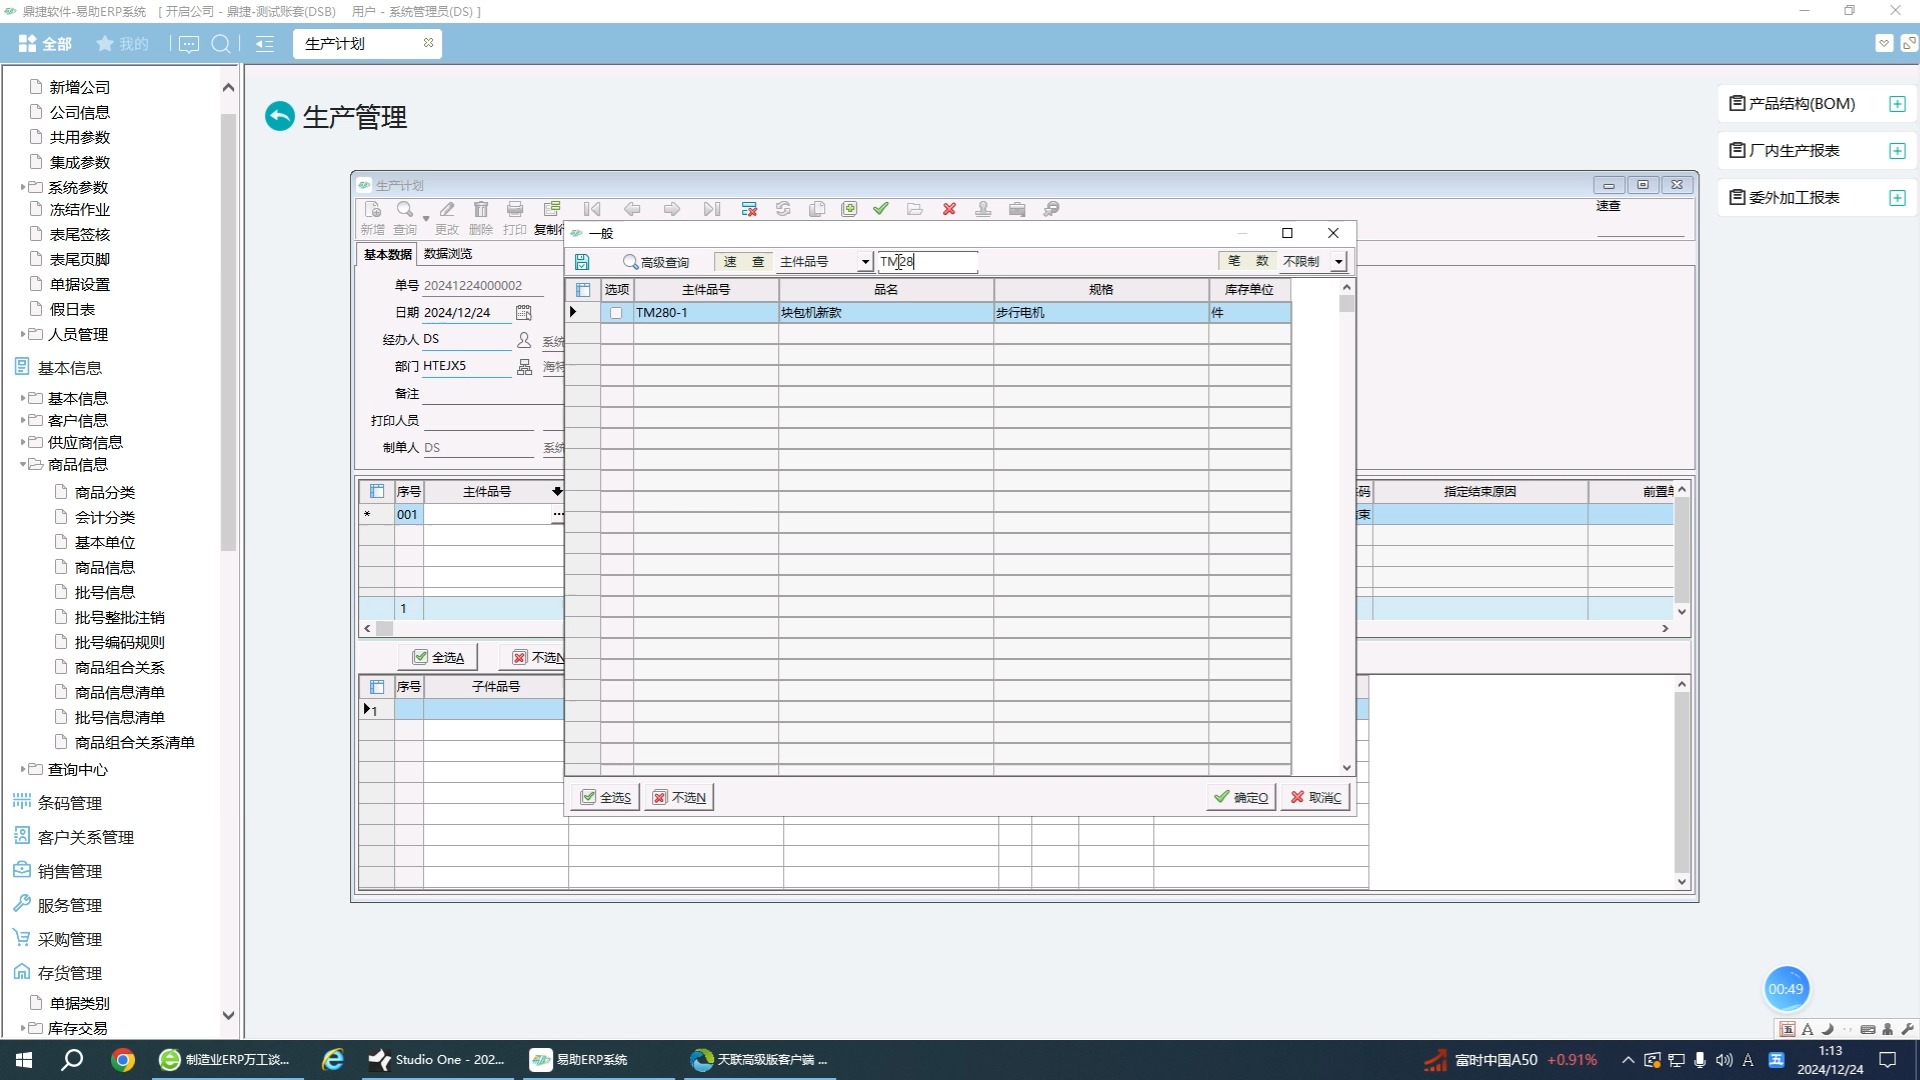Open the 不限制 record count dropdown
The image size is (1920, 1080).
pyautogui.click(x=1338, y=262)
